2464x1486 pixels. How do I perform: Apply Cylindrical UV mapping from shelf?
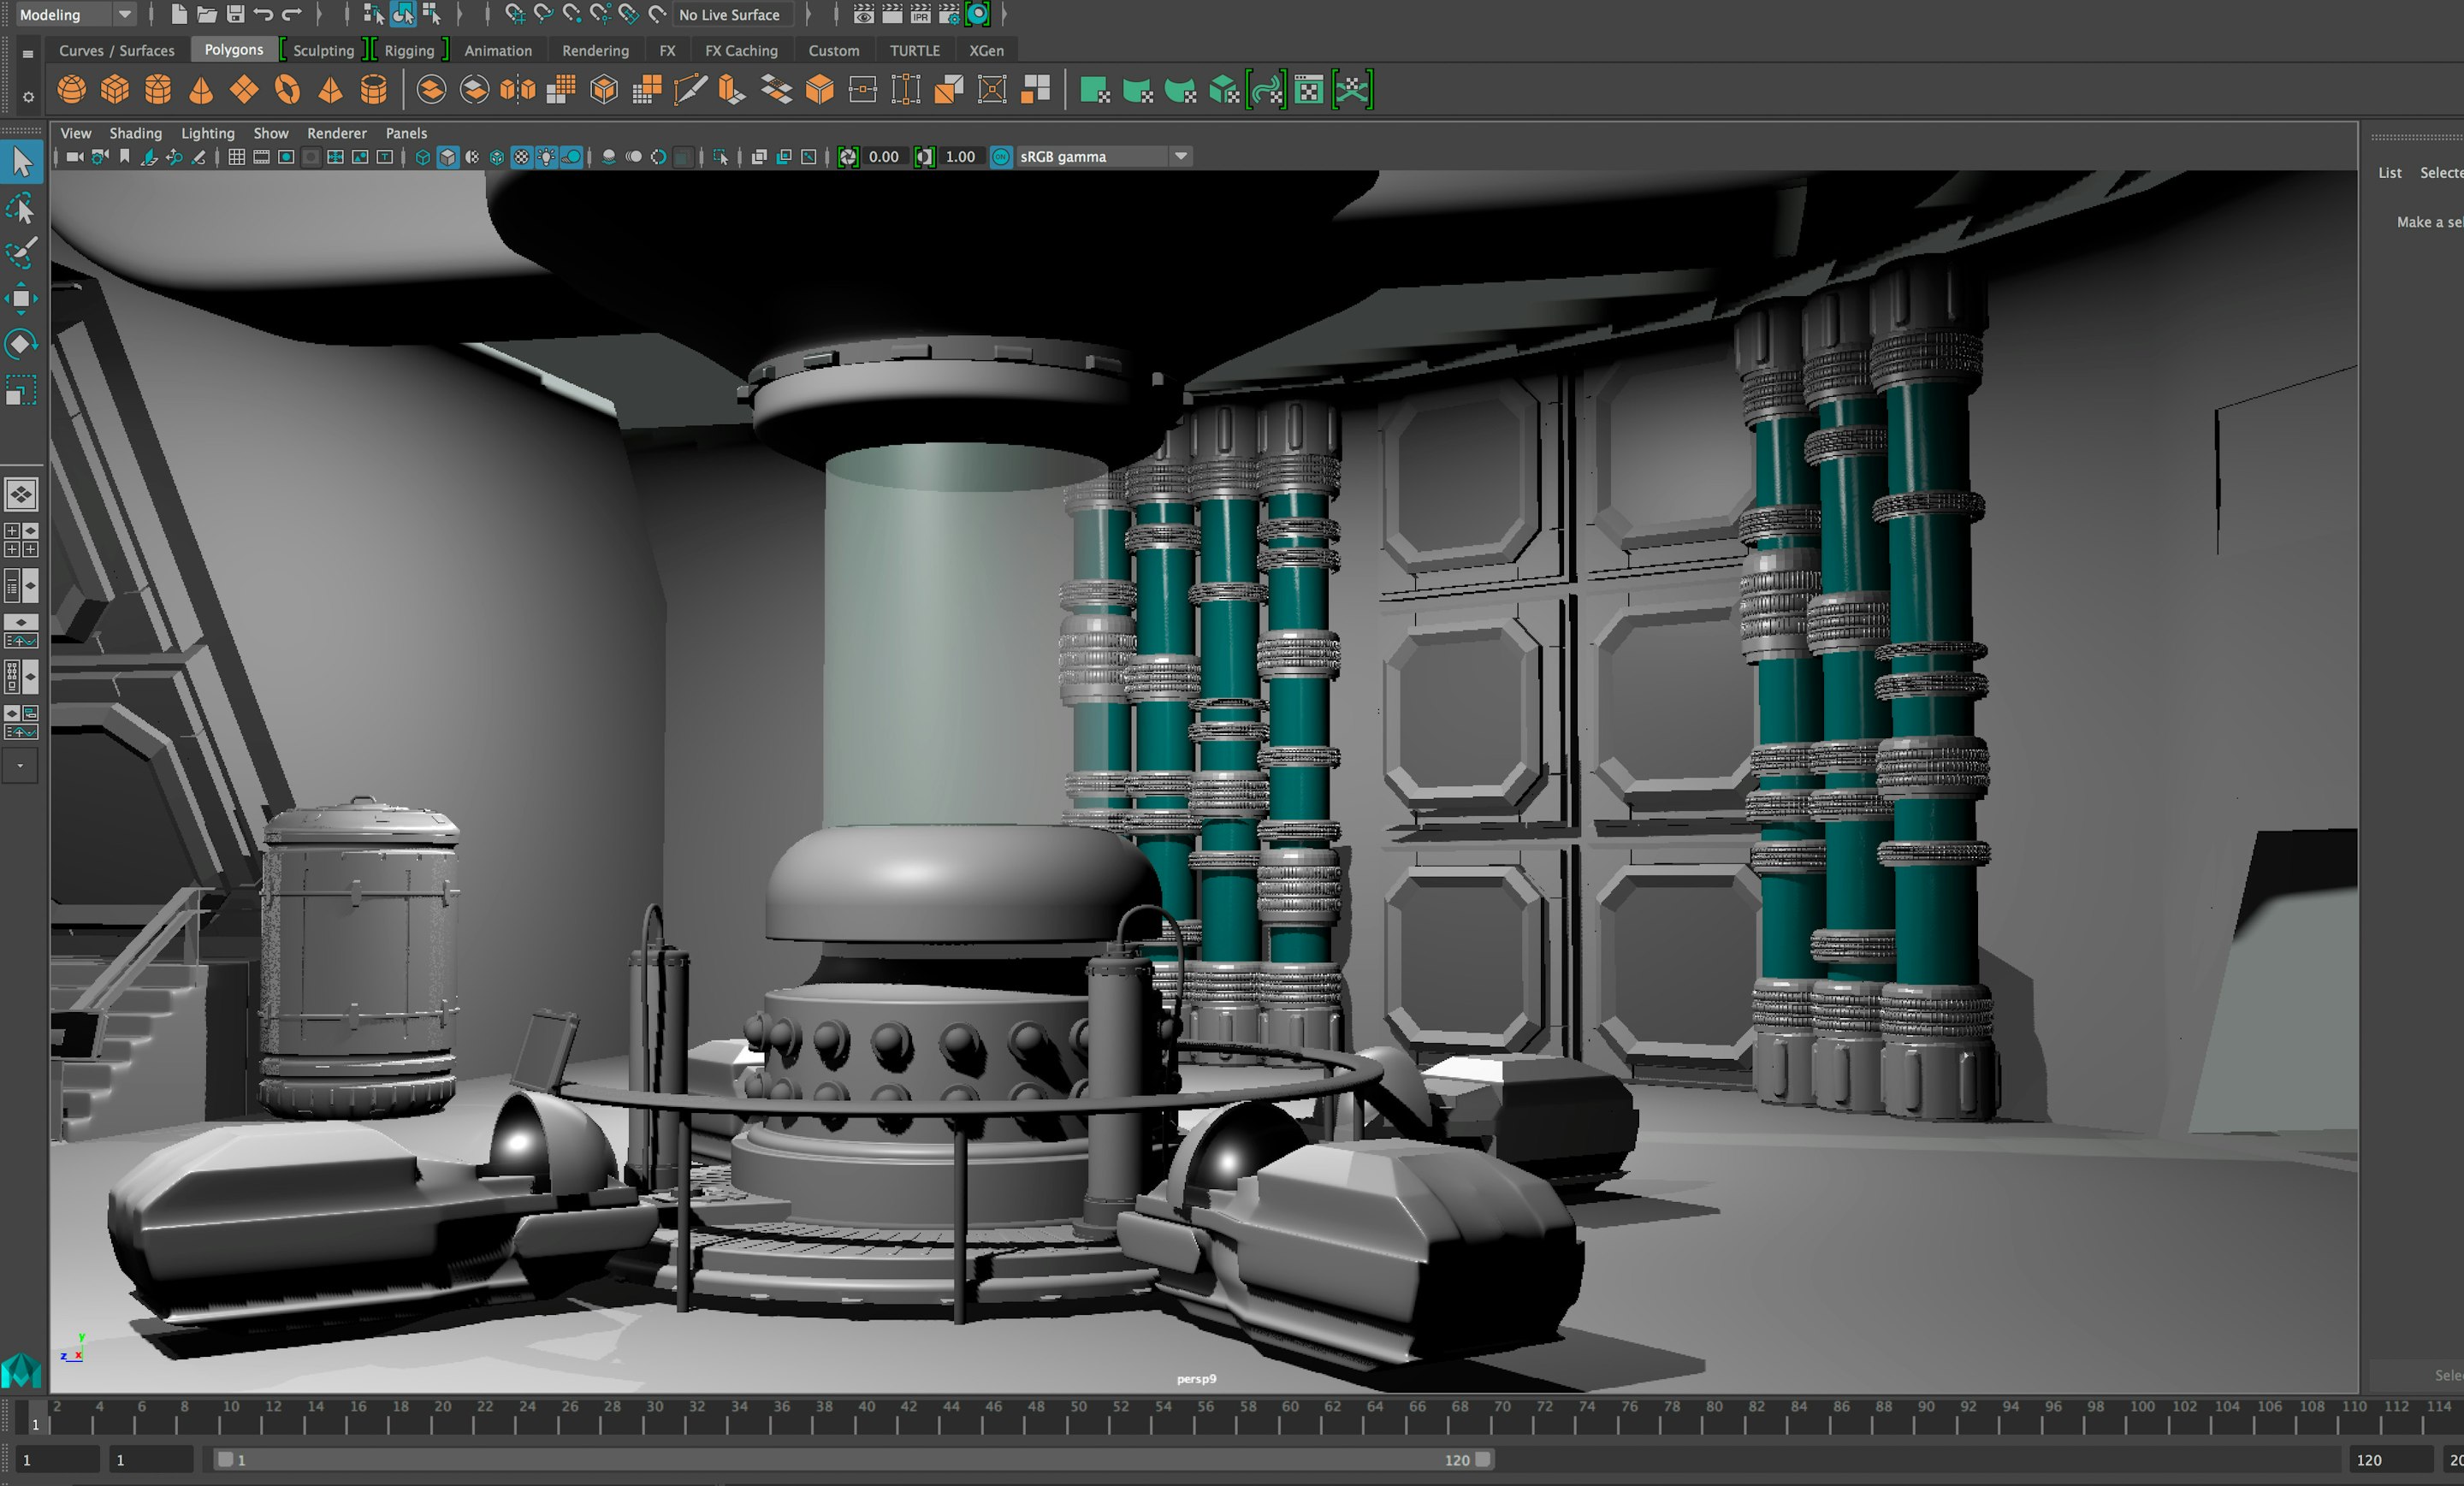coord(1138,90)
